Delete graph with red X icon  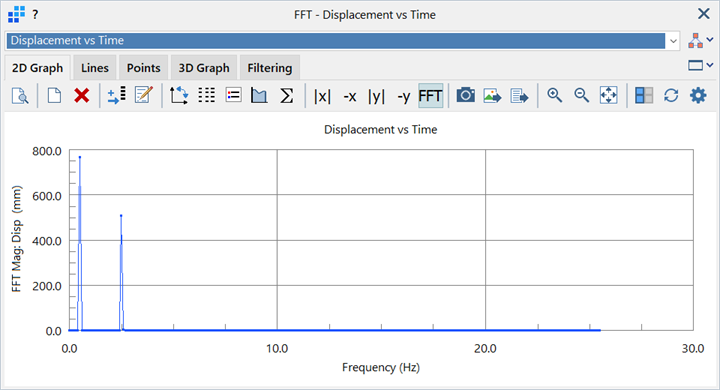(x=82, y=96)
